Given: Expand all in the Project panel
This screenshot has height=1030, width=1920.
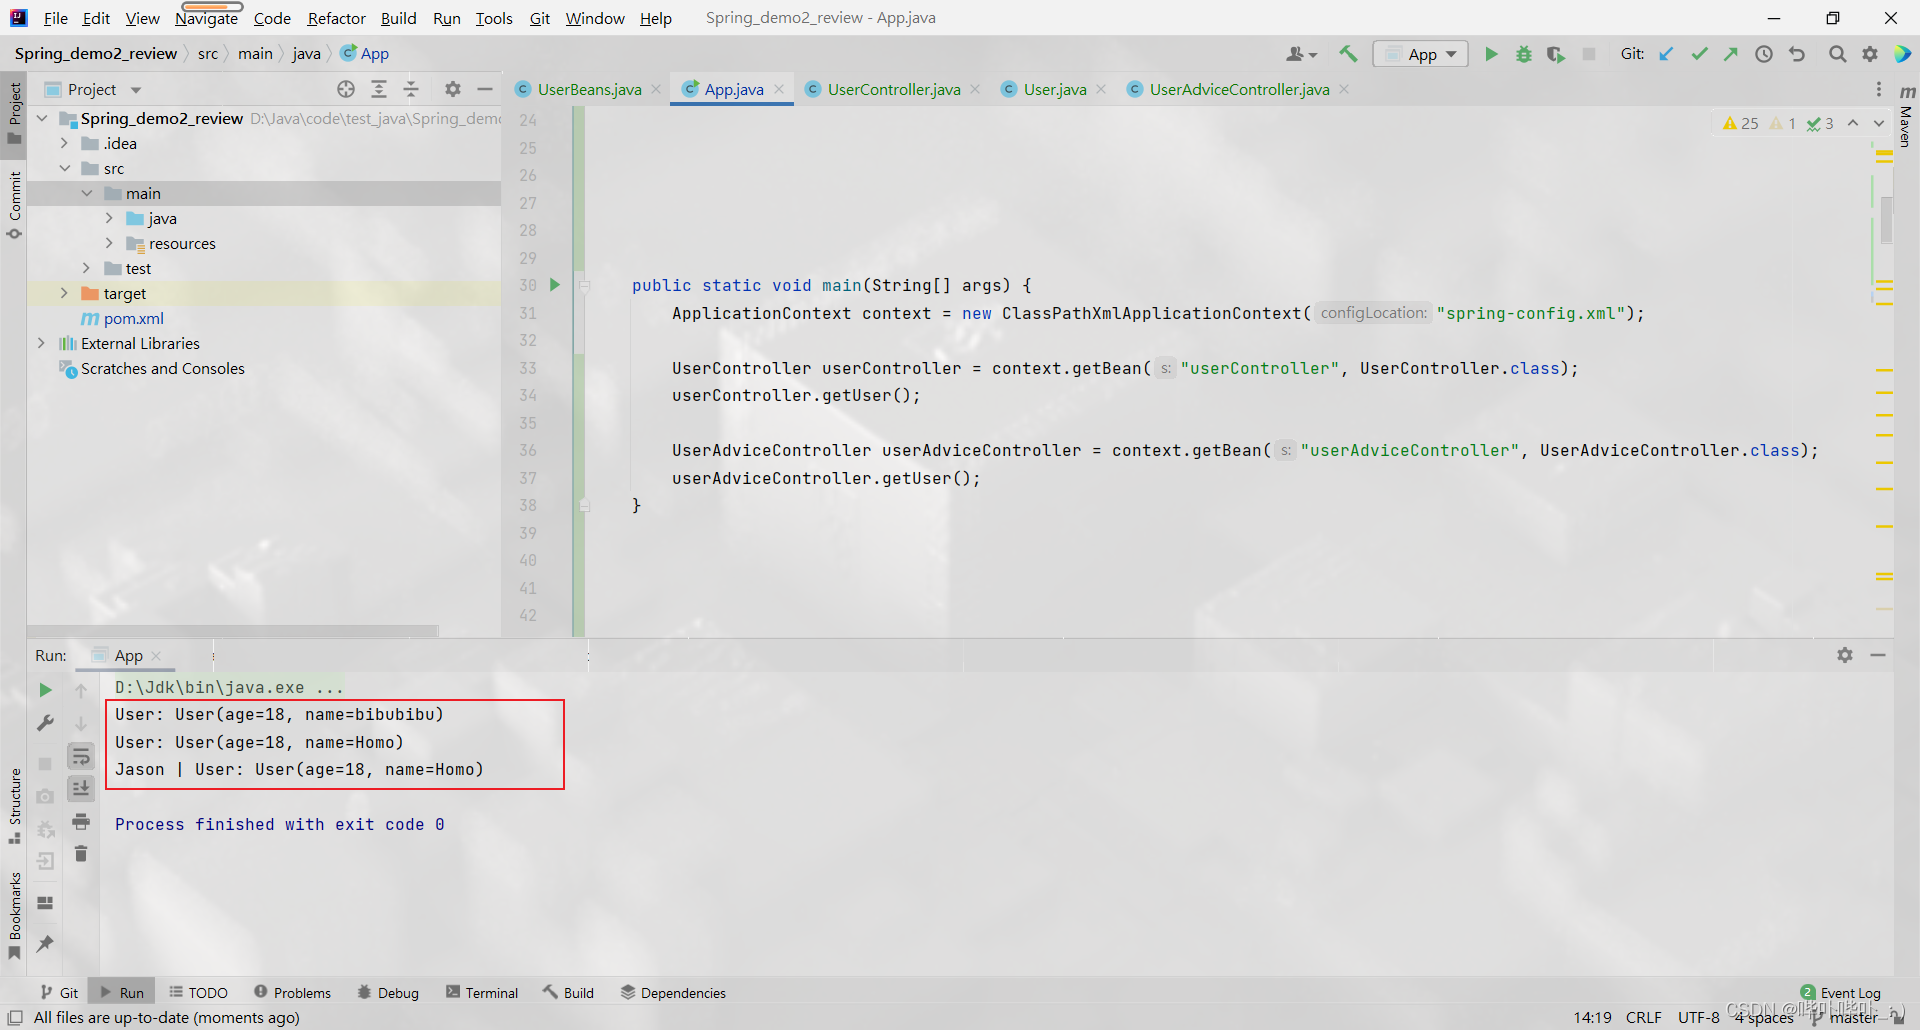Looking at the screenshot, I should coord(379,89).
